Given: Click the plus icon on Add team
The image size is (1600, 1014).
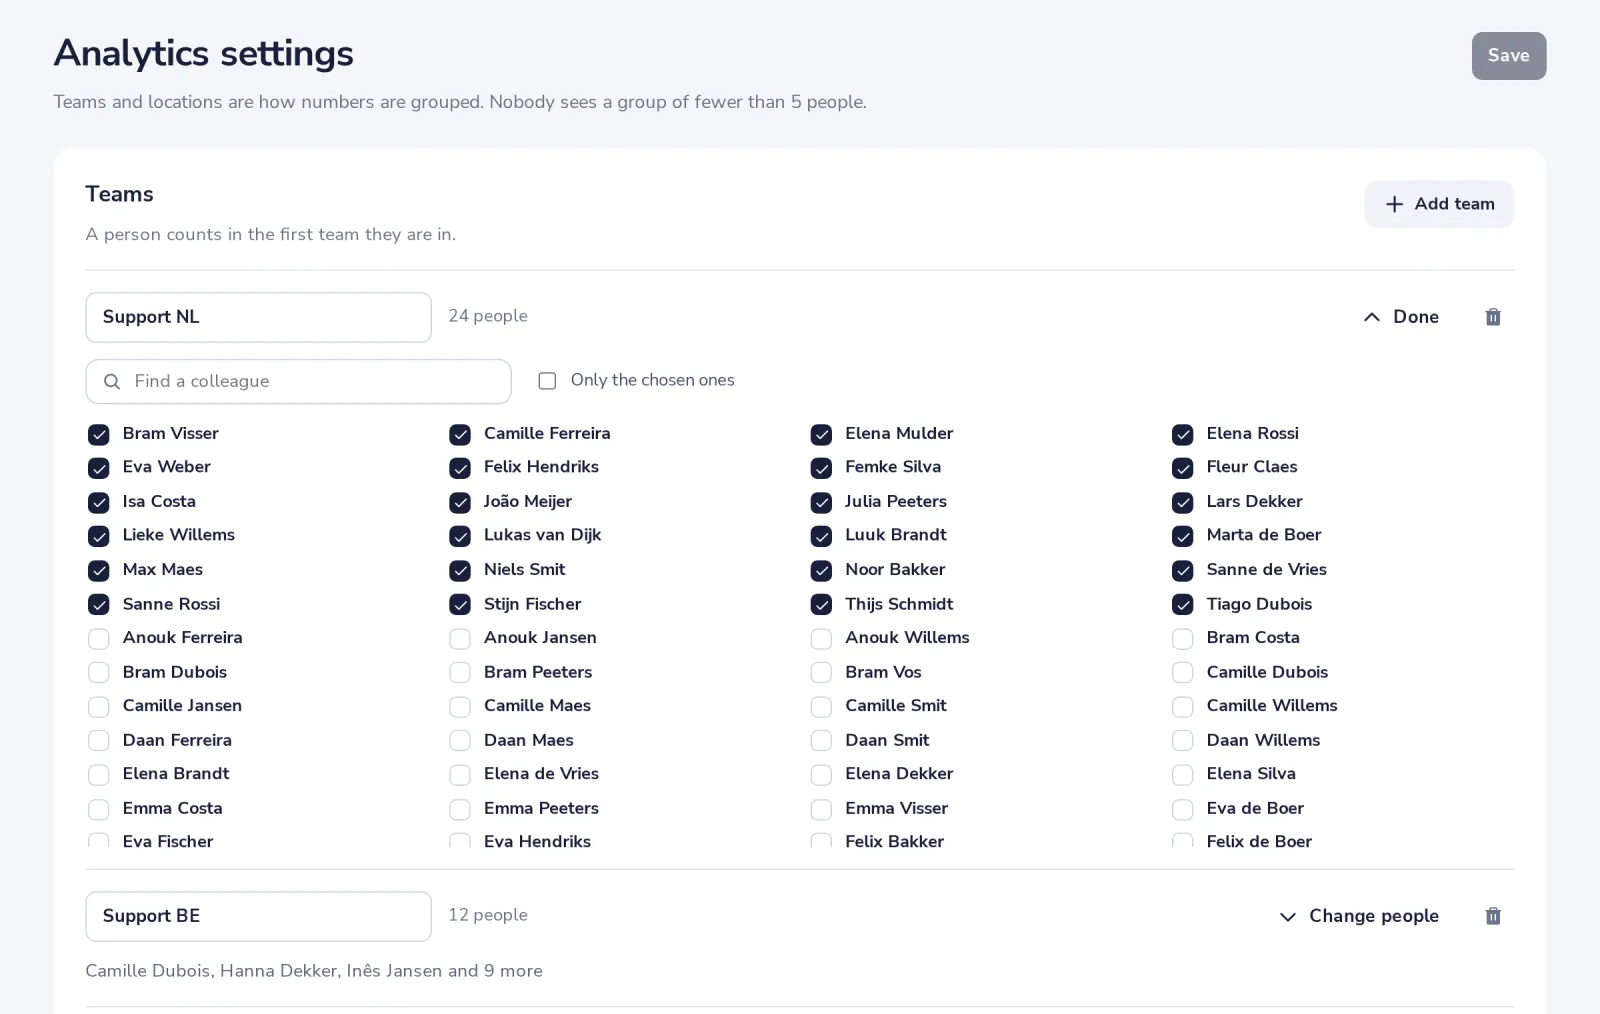Looking at the screenshot, I should 1394,204.
